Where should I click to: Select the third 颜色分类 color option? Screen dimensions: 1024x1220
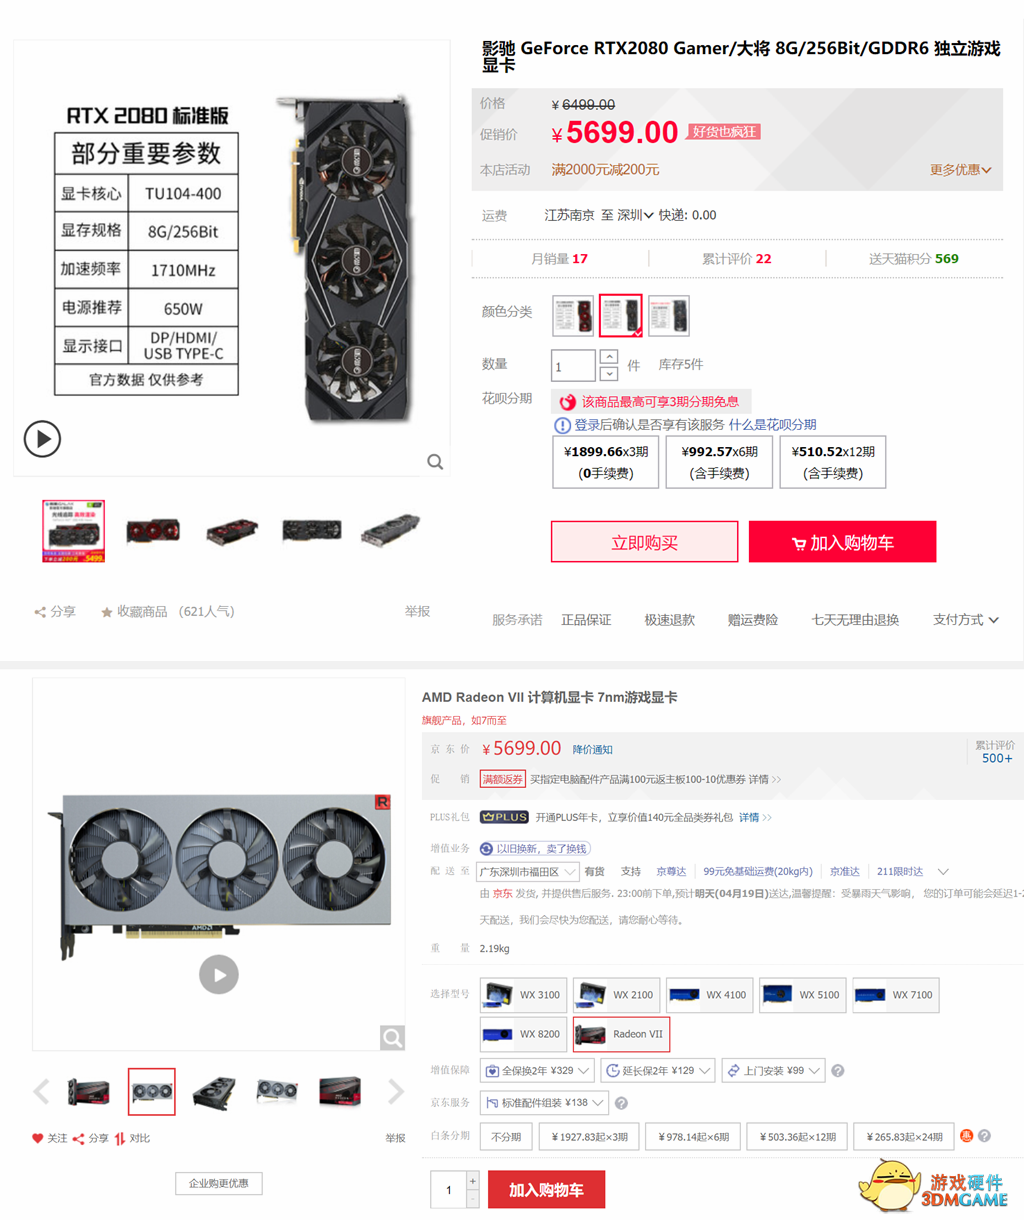click(669, 316)
